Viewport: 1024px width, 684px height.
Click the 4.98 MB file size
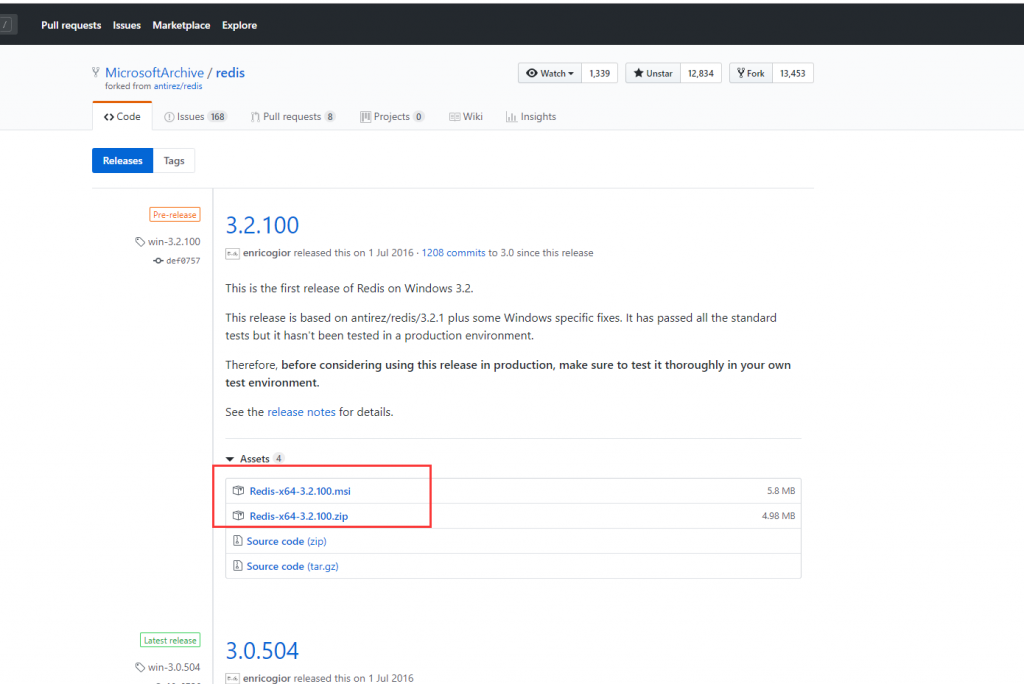point(778,516)
